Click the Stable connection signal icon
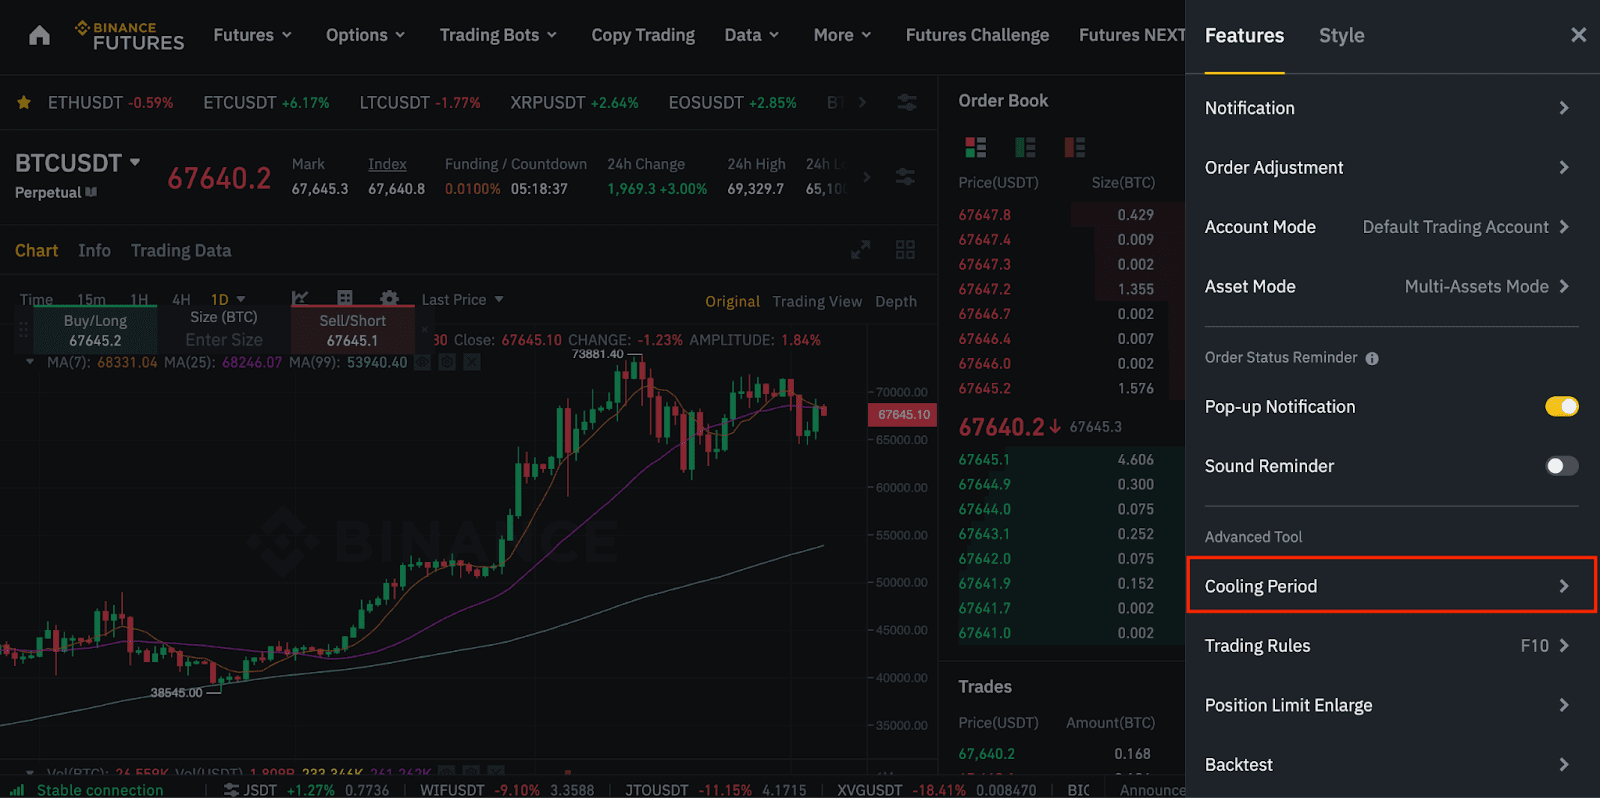Image resolution: width=1600 pixels, height=798 pixels. [x=17, y=790]
